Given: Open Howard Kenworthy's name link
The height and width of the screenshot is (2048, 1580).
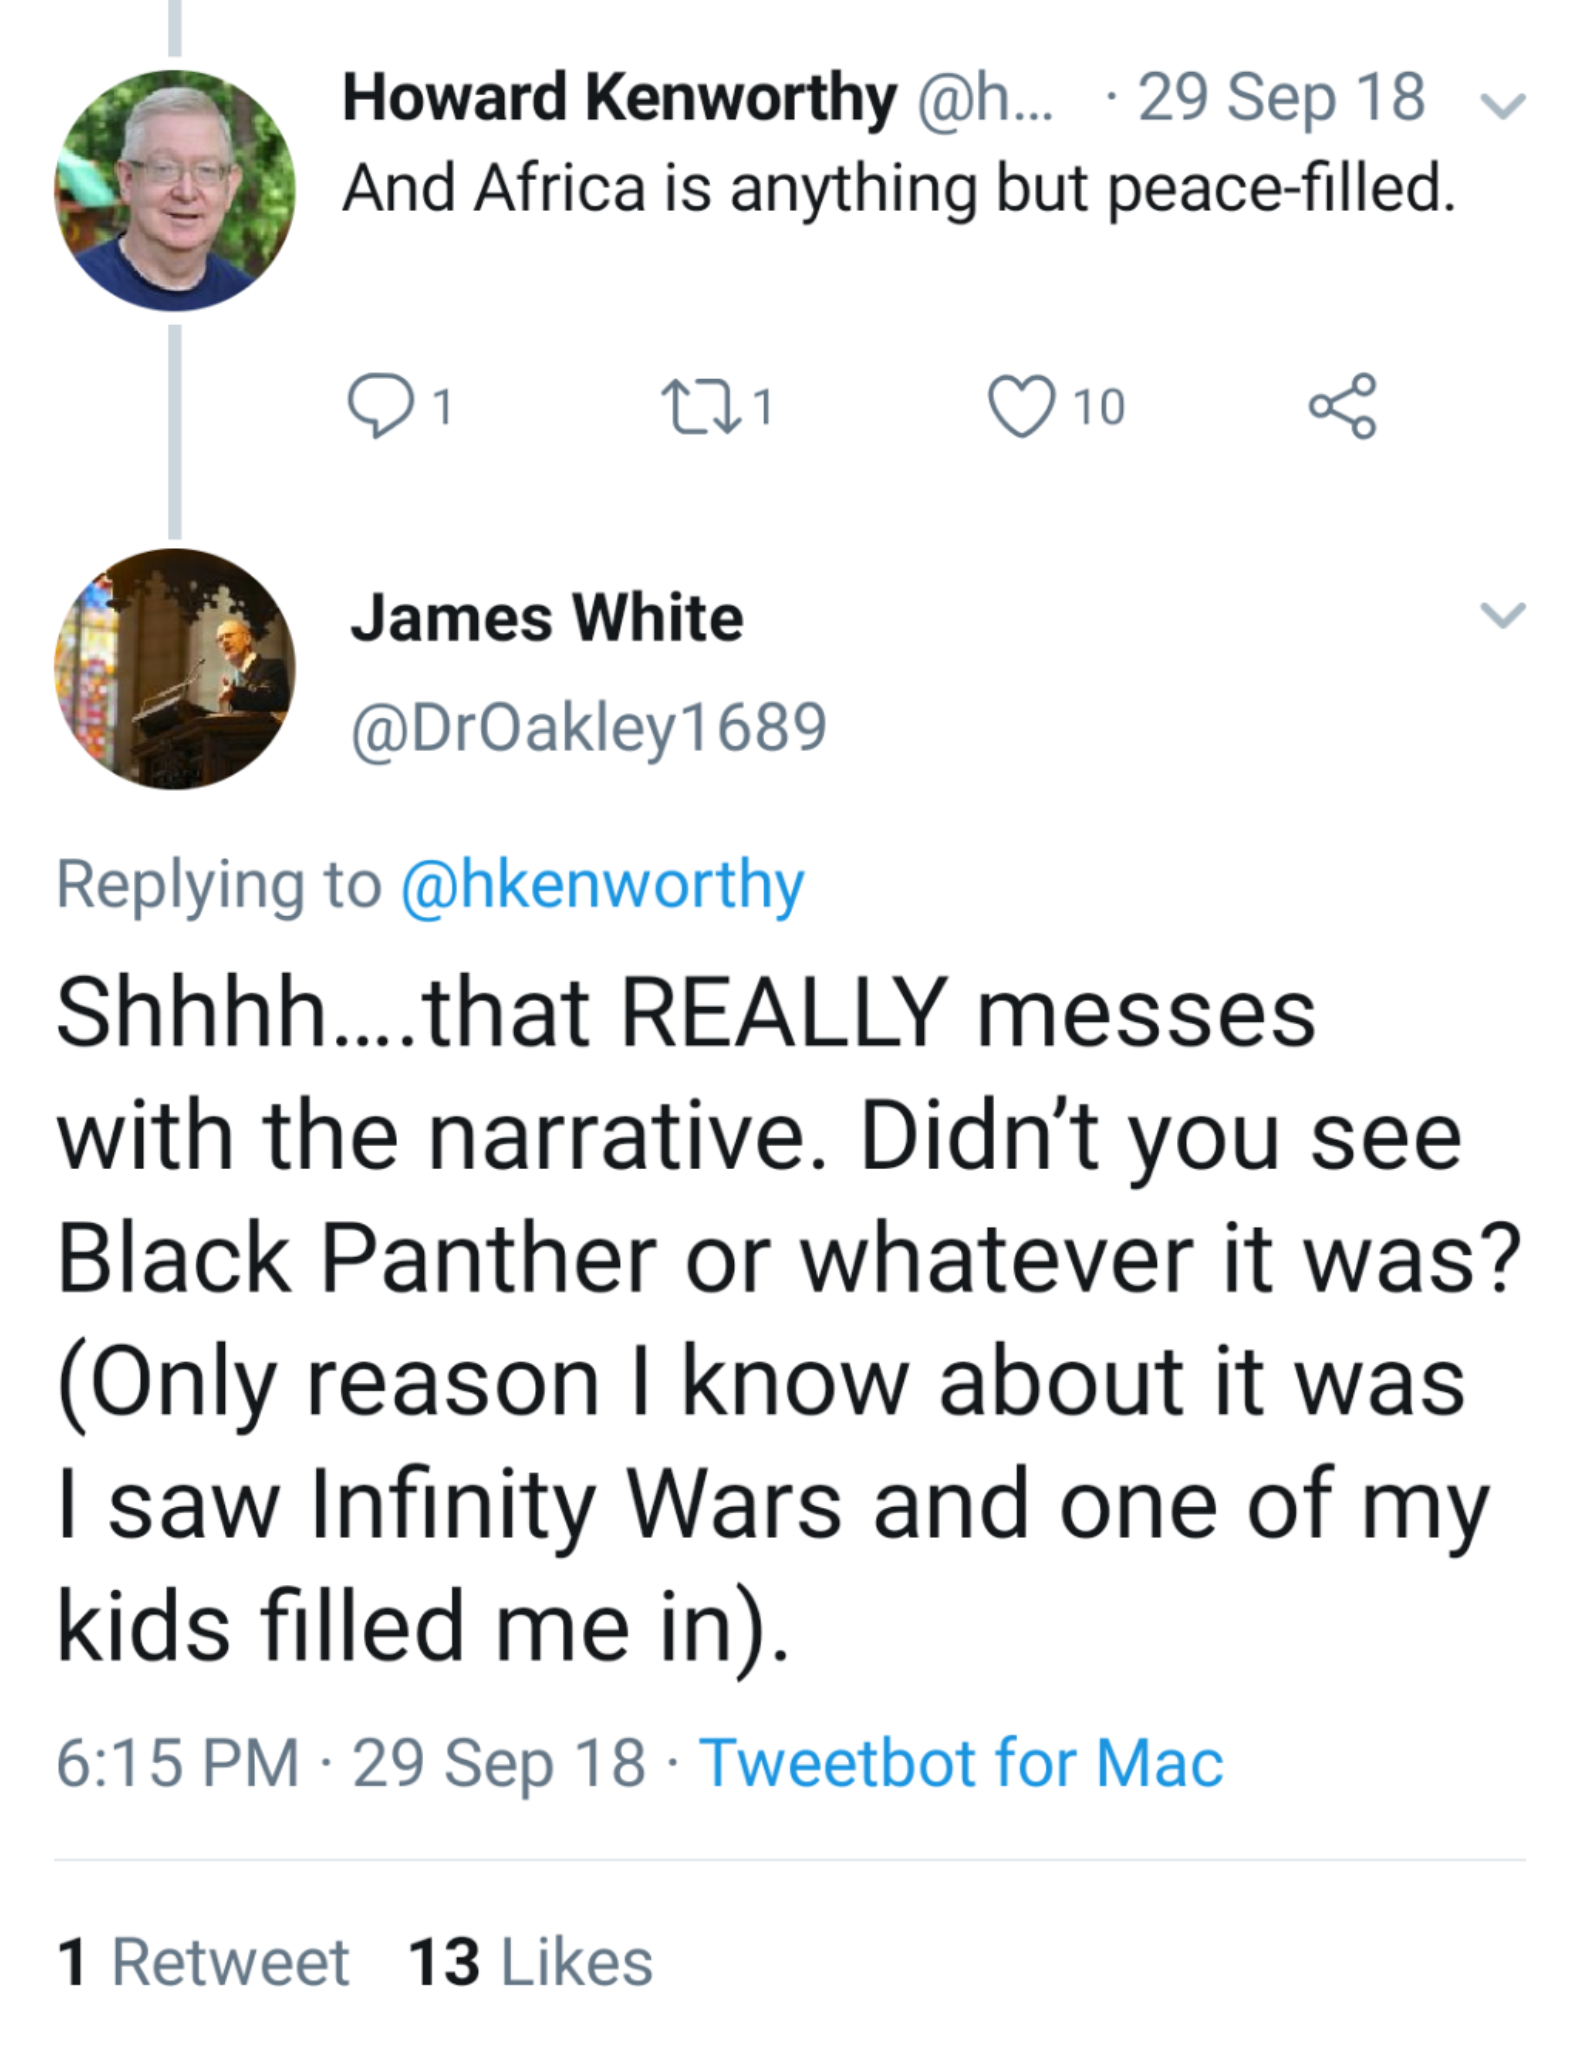Looking at the screenshot, I should [x=619, y=98].
